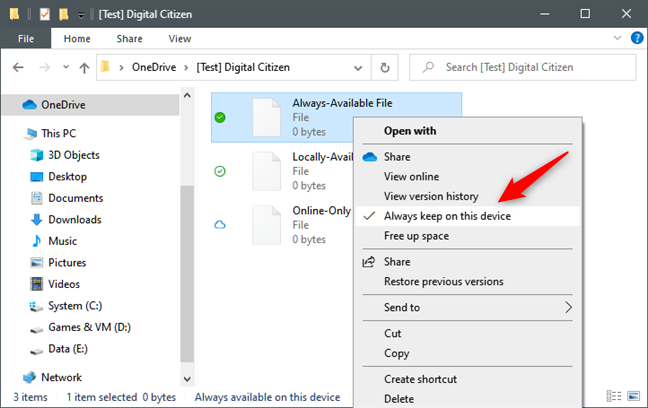Open System (C:) drive
Screen dimensions: 648x408
(75, 305)
